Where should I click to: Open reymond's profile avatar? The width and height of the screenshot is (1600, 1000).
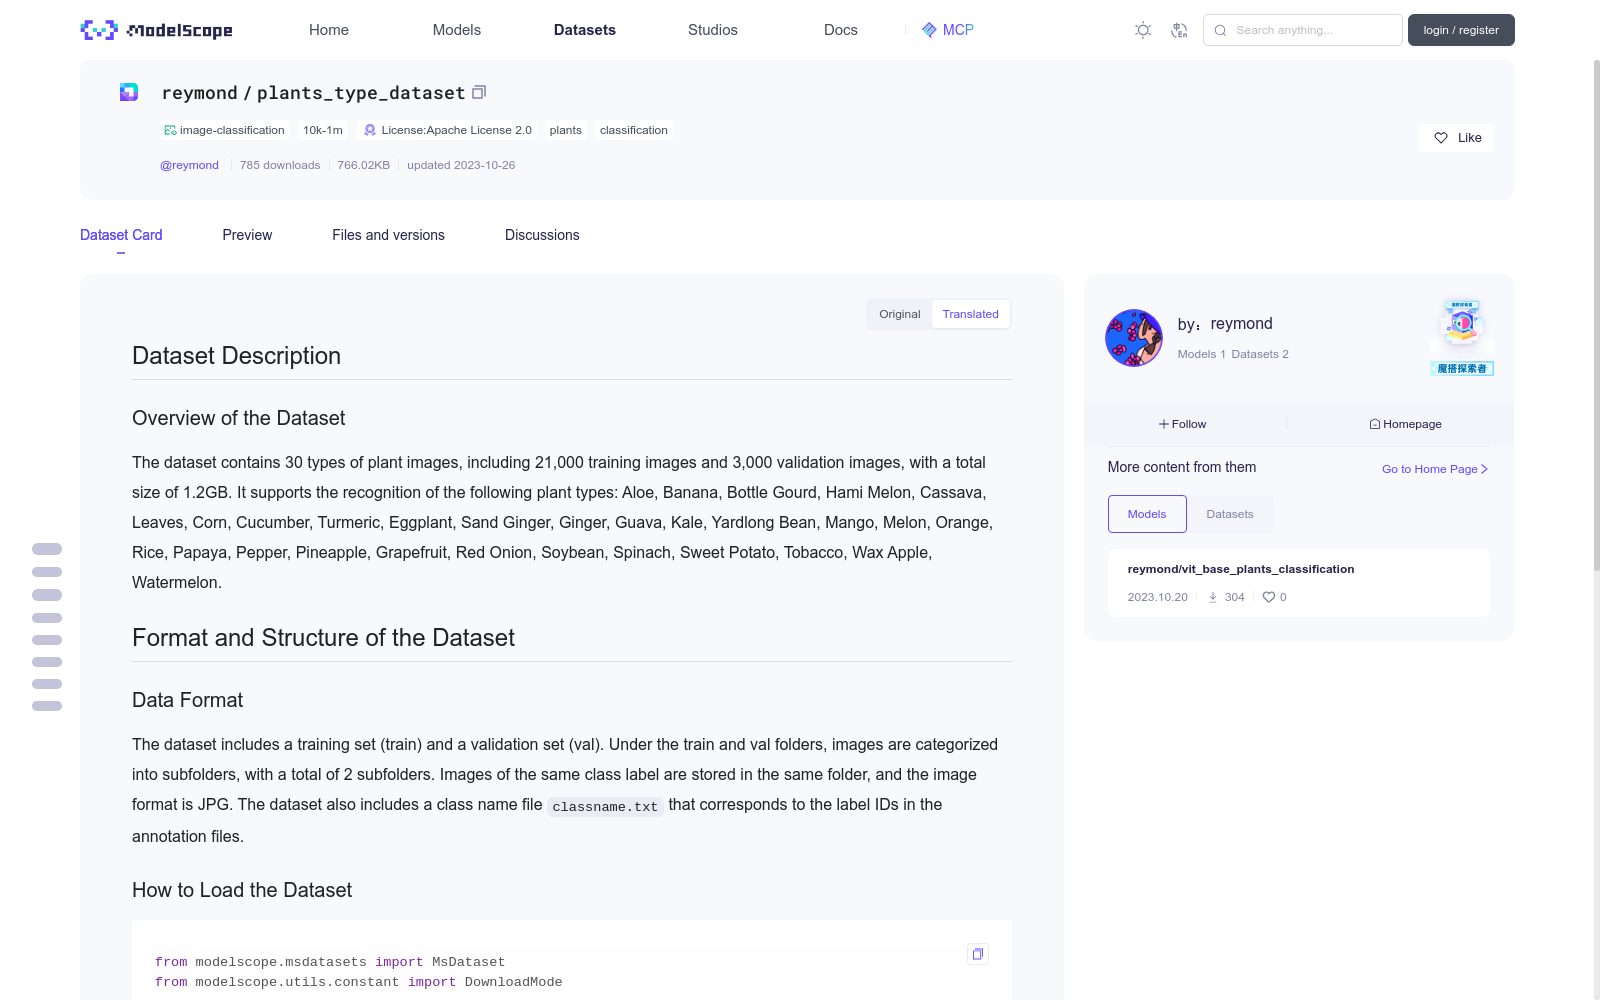(1134, 338)
